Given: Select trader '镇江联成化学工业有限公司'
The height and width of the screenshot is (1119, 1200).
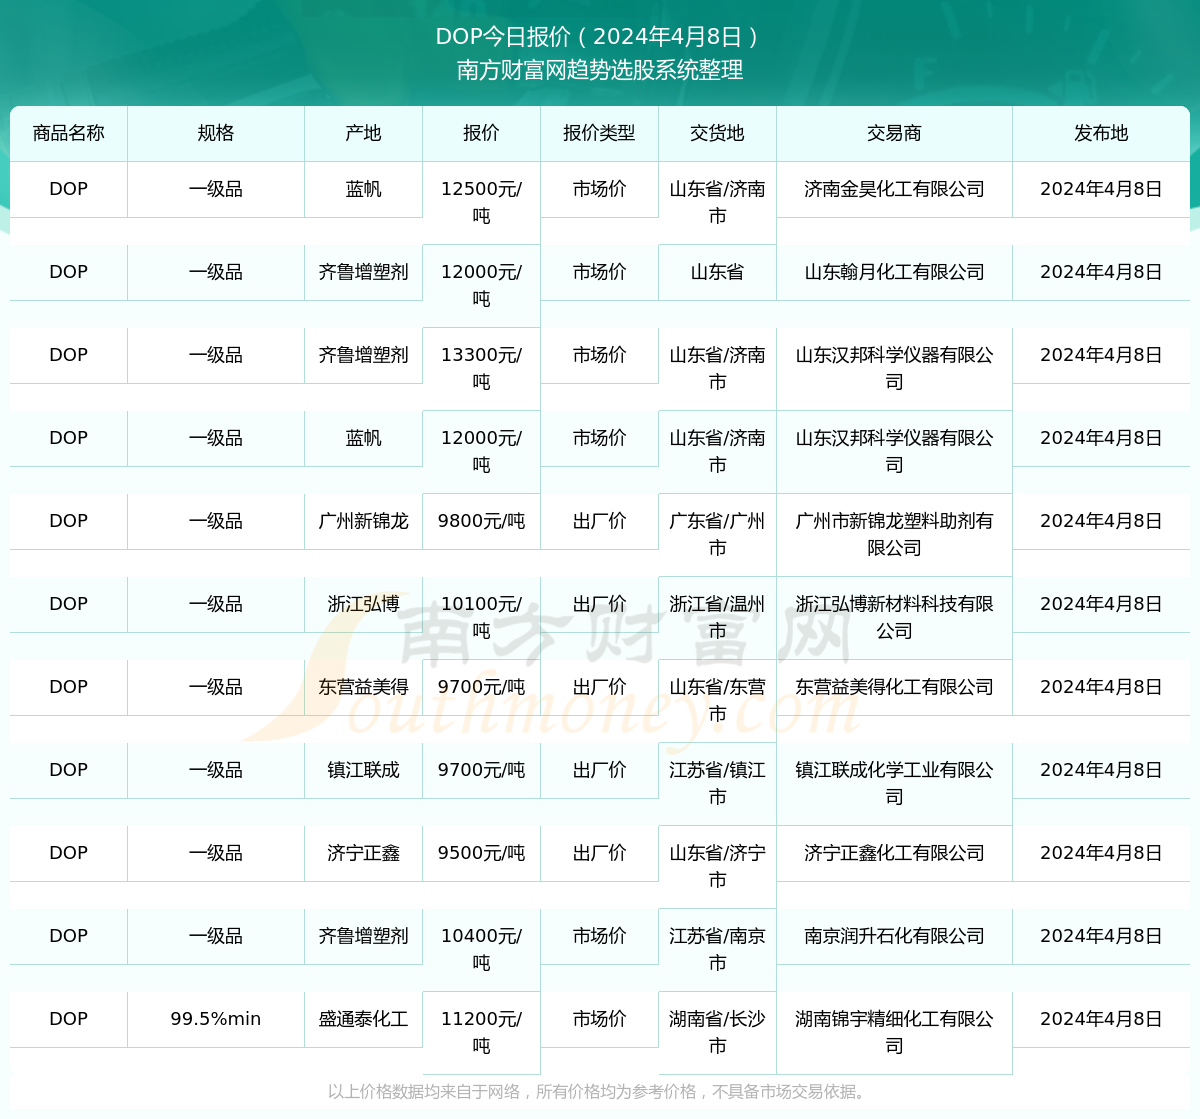Looking at the screenshot, I should [x=894, y=783].
